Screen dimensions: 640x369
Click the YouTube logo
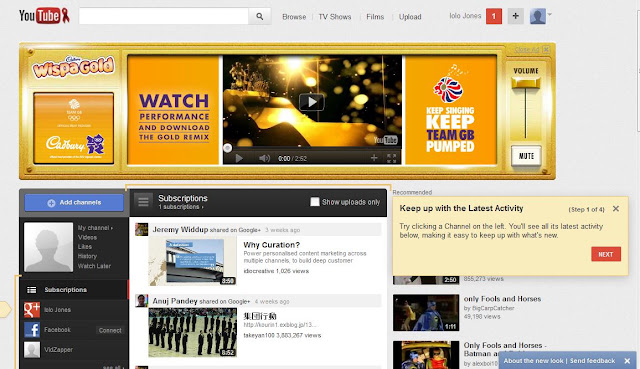44,16
